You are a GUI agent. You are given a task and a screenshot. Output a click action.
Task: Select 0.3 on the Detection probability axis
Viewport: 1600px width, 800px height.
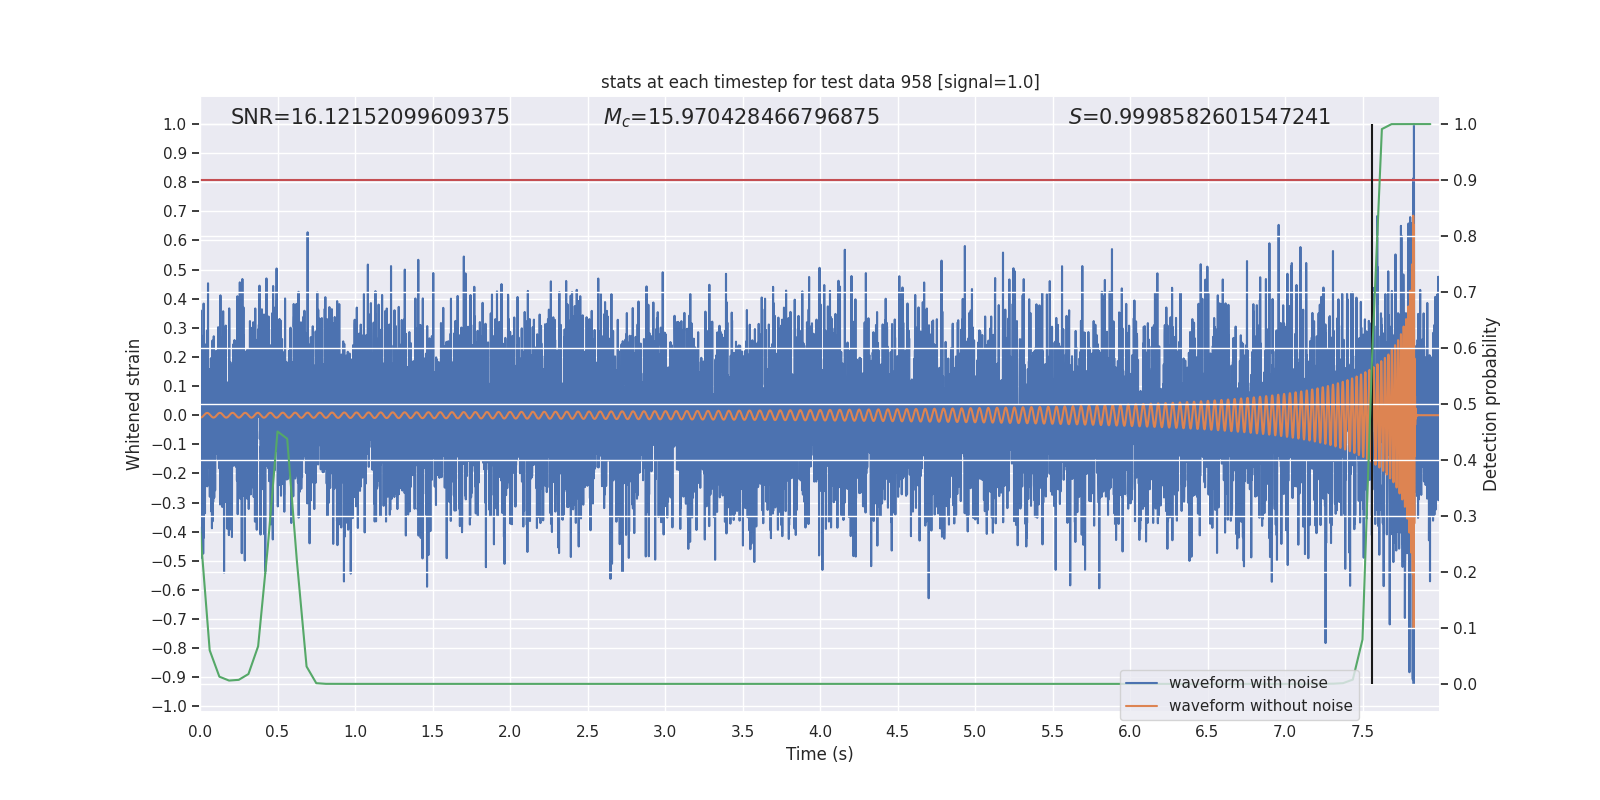point(1465,517)
